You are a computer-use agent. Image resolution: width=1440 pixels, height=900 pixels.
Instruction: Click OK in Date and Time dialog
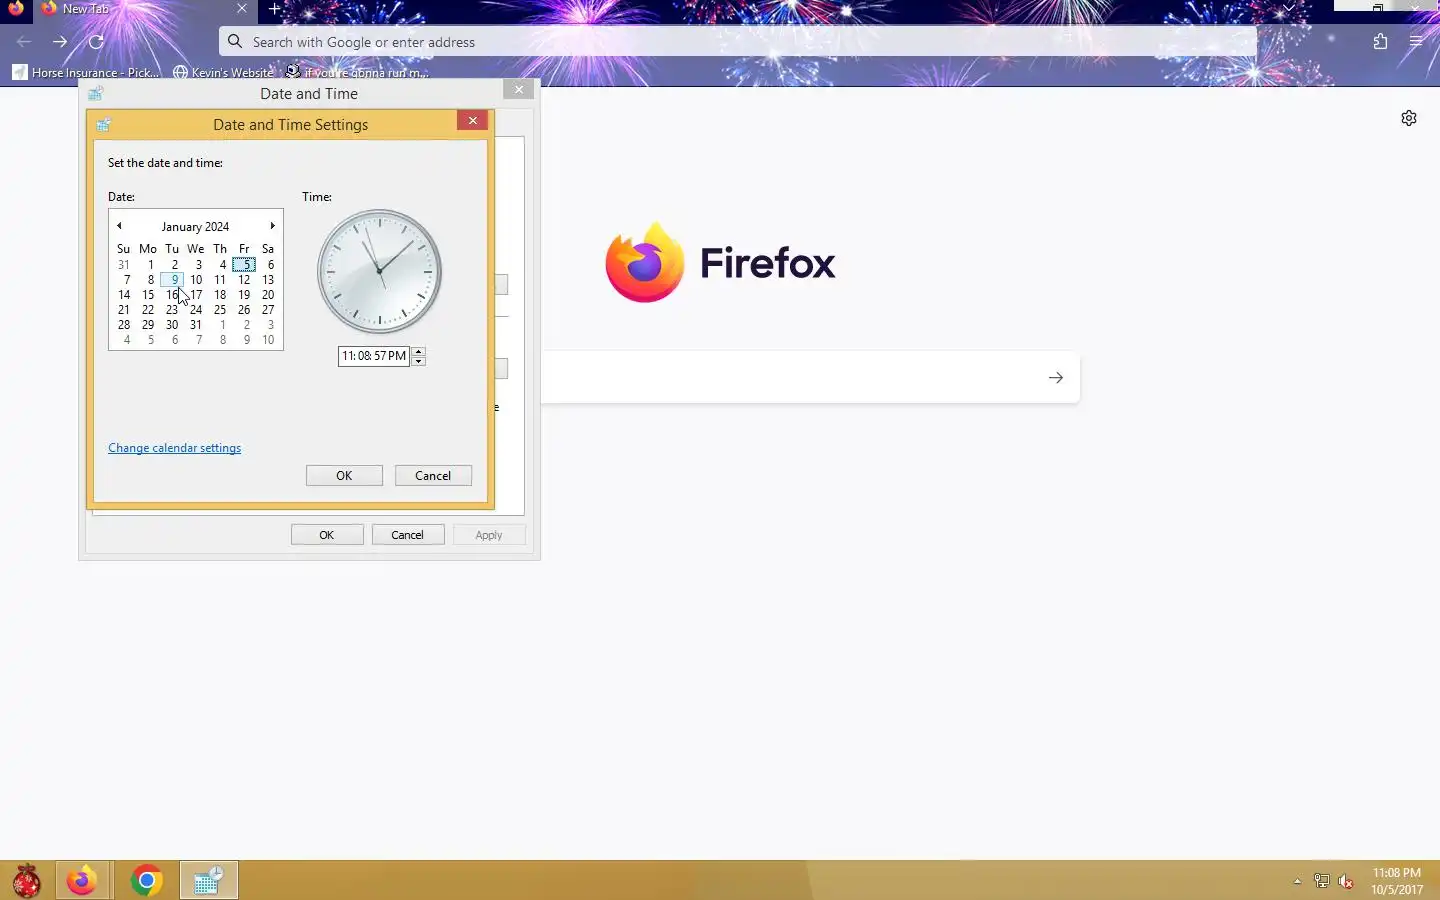pyautogui.click(x=327, y=535)
